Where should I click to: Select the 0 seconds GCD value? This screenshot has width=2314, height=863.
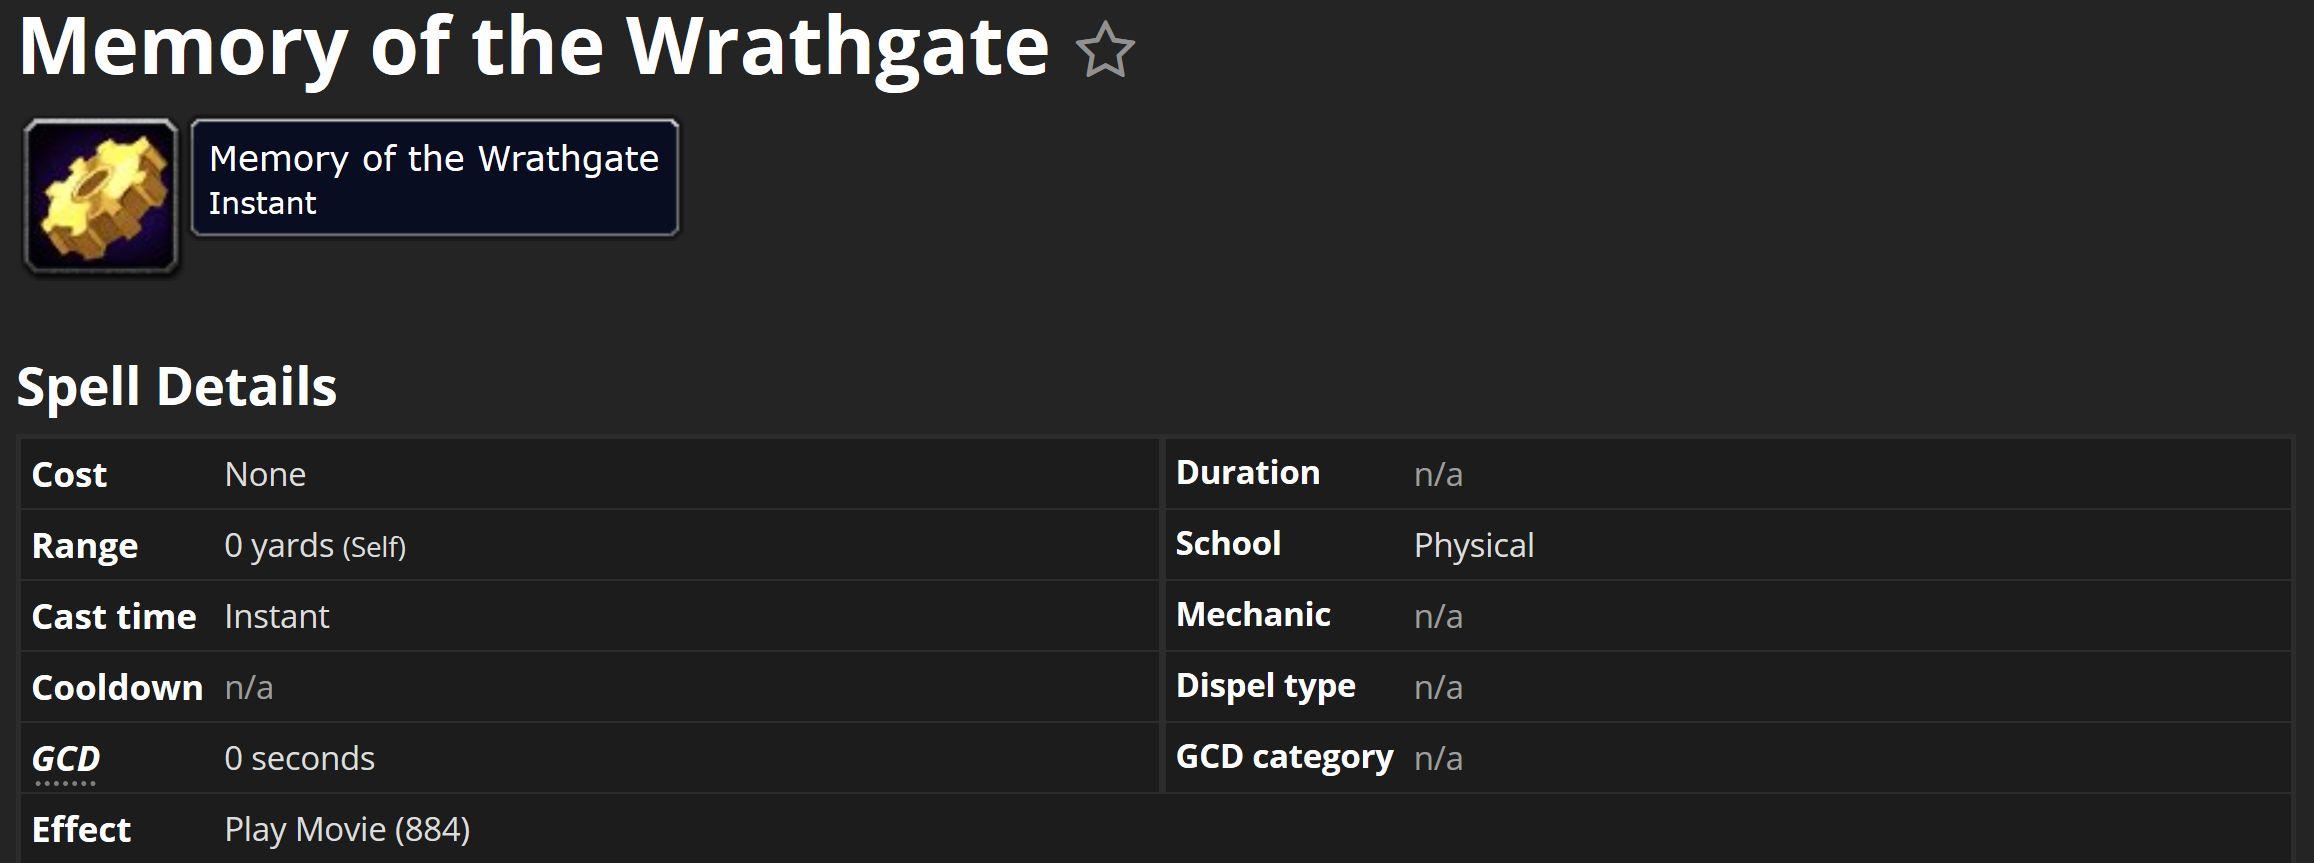[300, 758]
